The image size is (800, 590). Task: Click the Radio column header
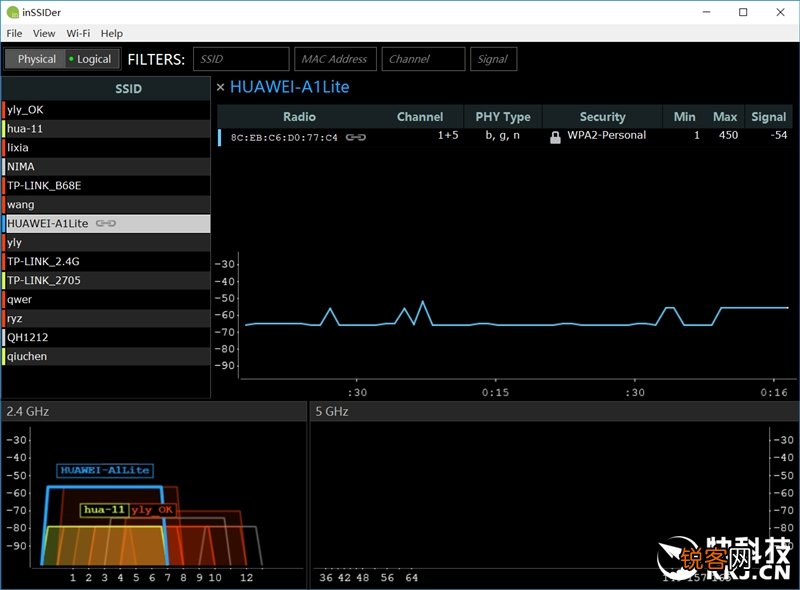tap(299, 117)
